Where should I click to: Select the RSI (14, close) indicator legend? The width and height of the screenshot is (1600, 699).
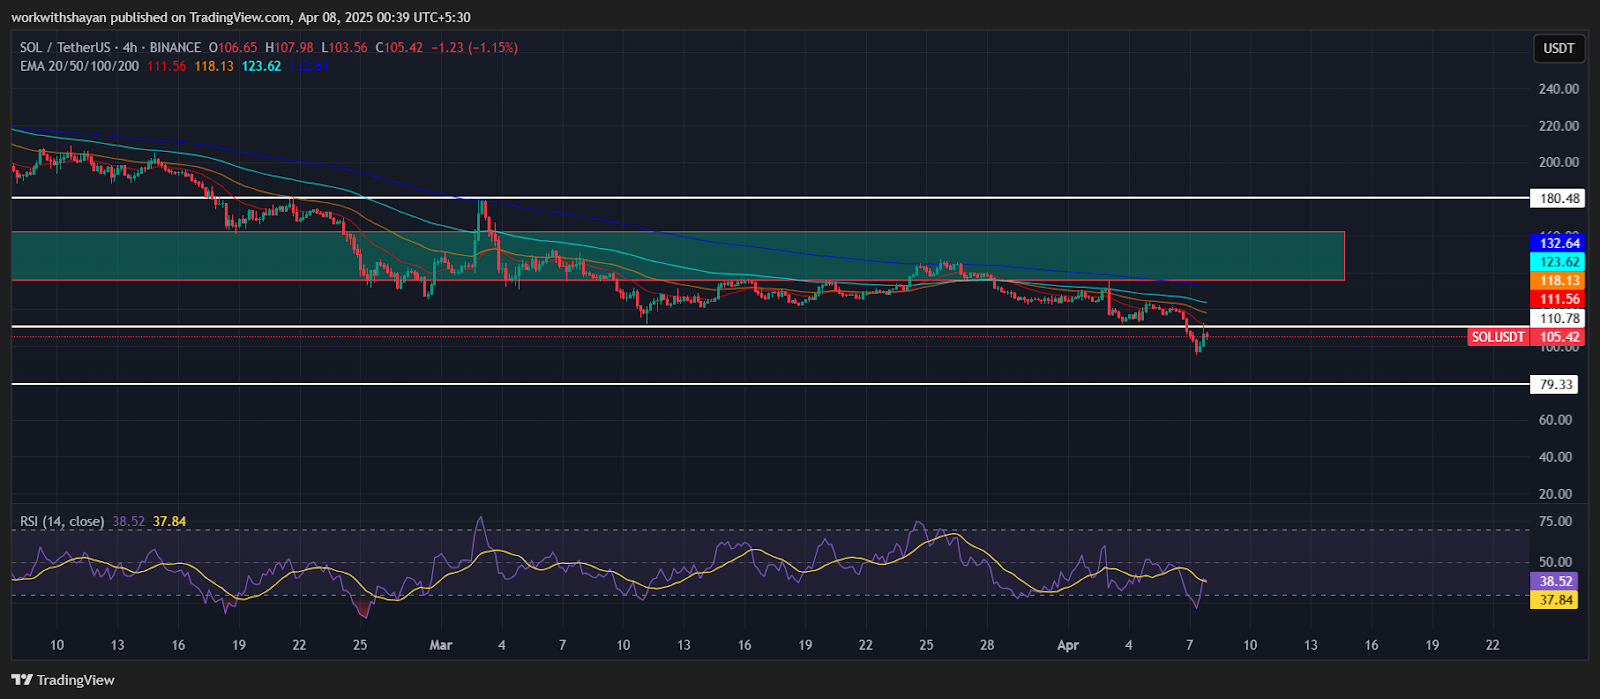click(61, 521)
